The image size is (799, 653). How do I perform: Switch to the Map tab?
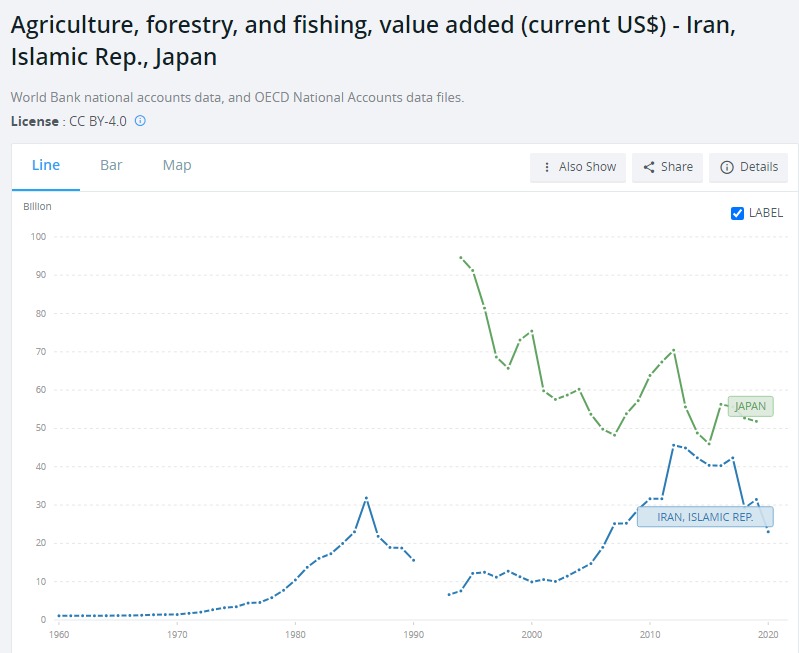(x=177, y=165)
